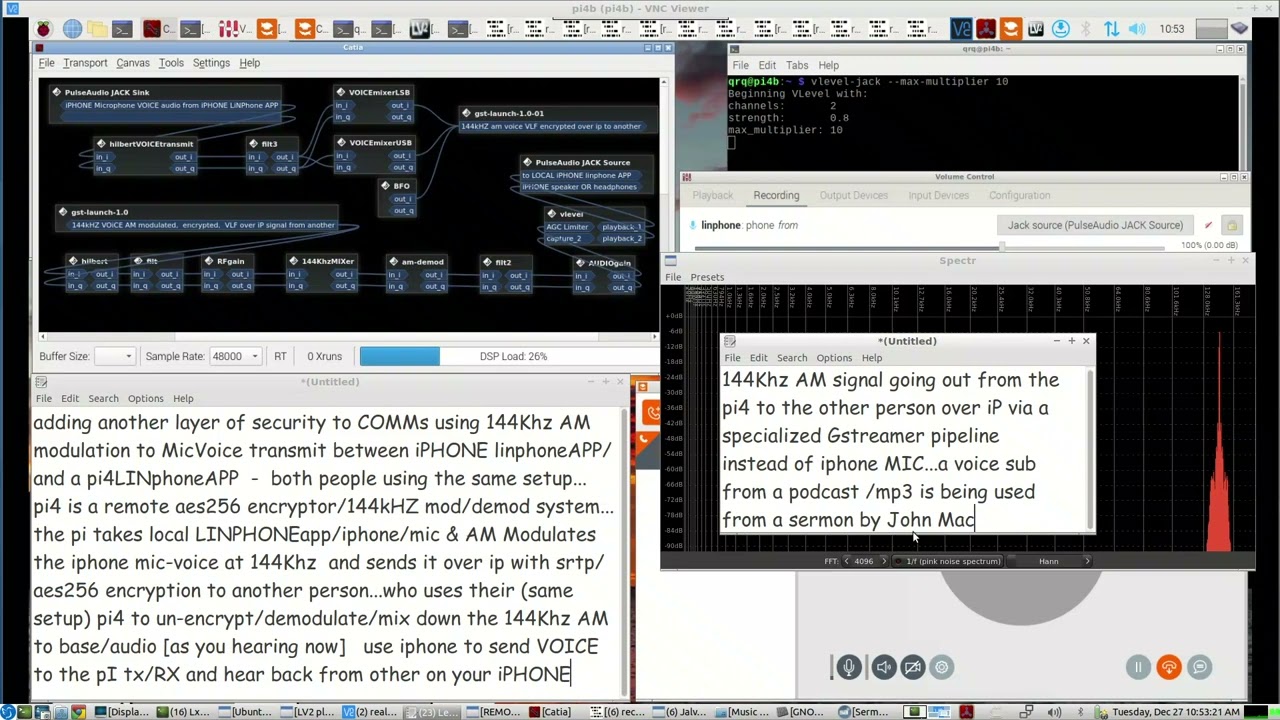
Task: Open Catia File menu
Action: click(x=46, y=63)
